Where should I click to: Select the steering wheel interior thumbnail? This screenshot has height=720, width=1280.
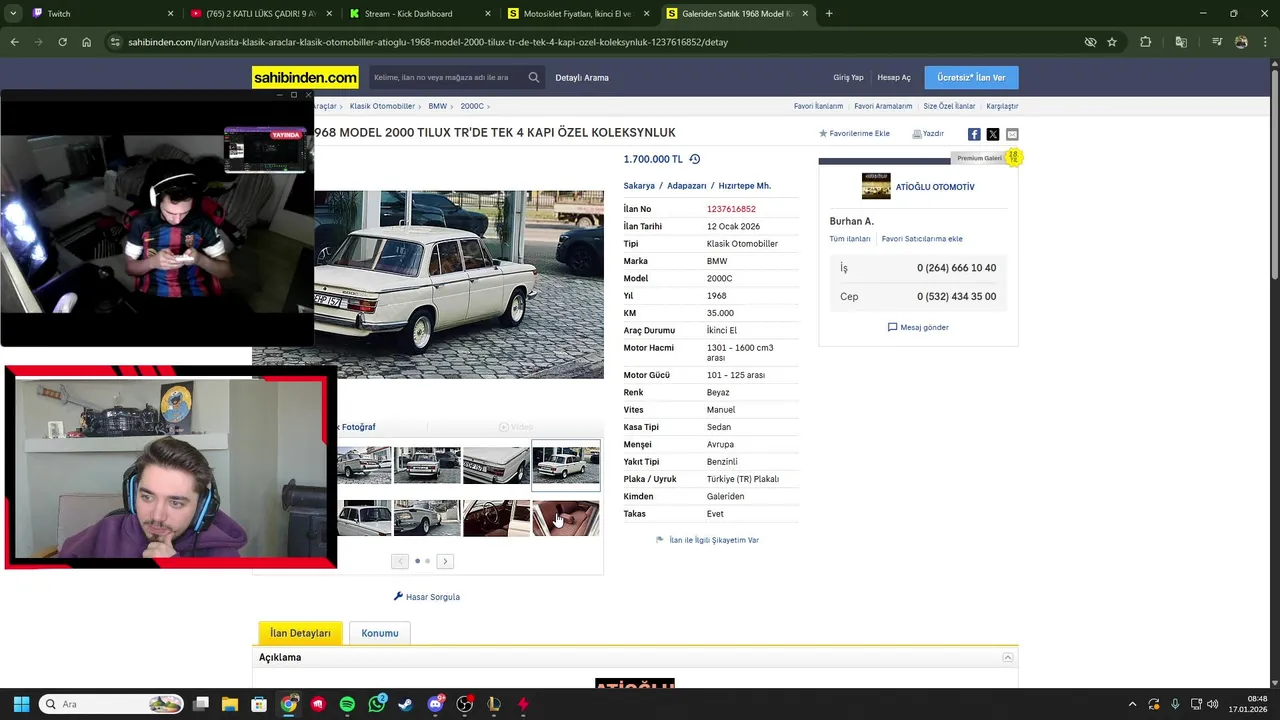pyautogui.click(x=496, y=518)
